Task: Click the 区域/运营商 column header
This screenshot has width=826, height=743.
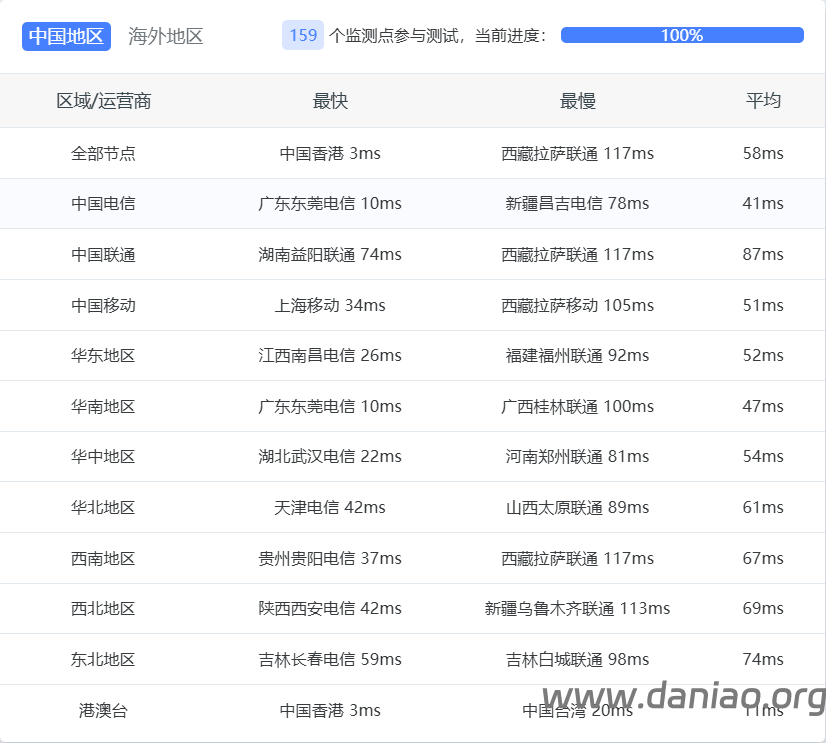Action: point(104,101)
